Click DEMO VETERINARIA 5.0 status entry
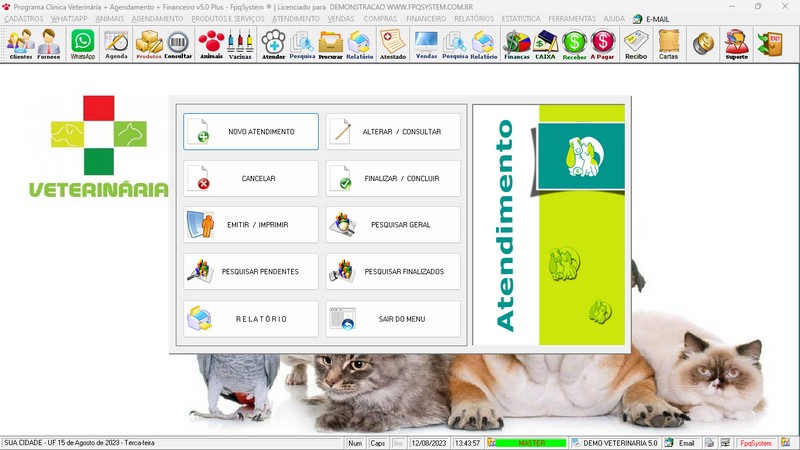800x450 pixels. point(615,443)
